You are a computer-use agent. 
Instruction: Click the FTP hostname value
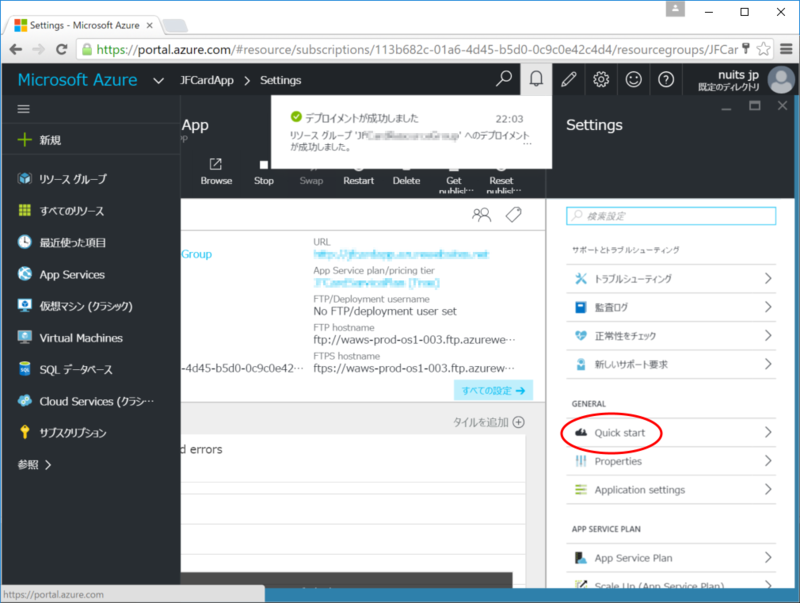tap(414, 340)
